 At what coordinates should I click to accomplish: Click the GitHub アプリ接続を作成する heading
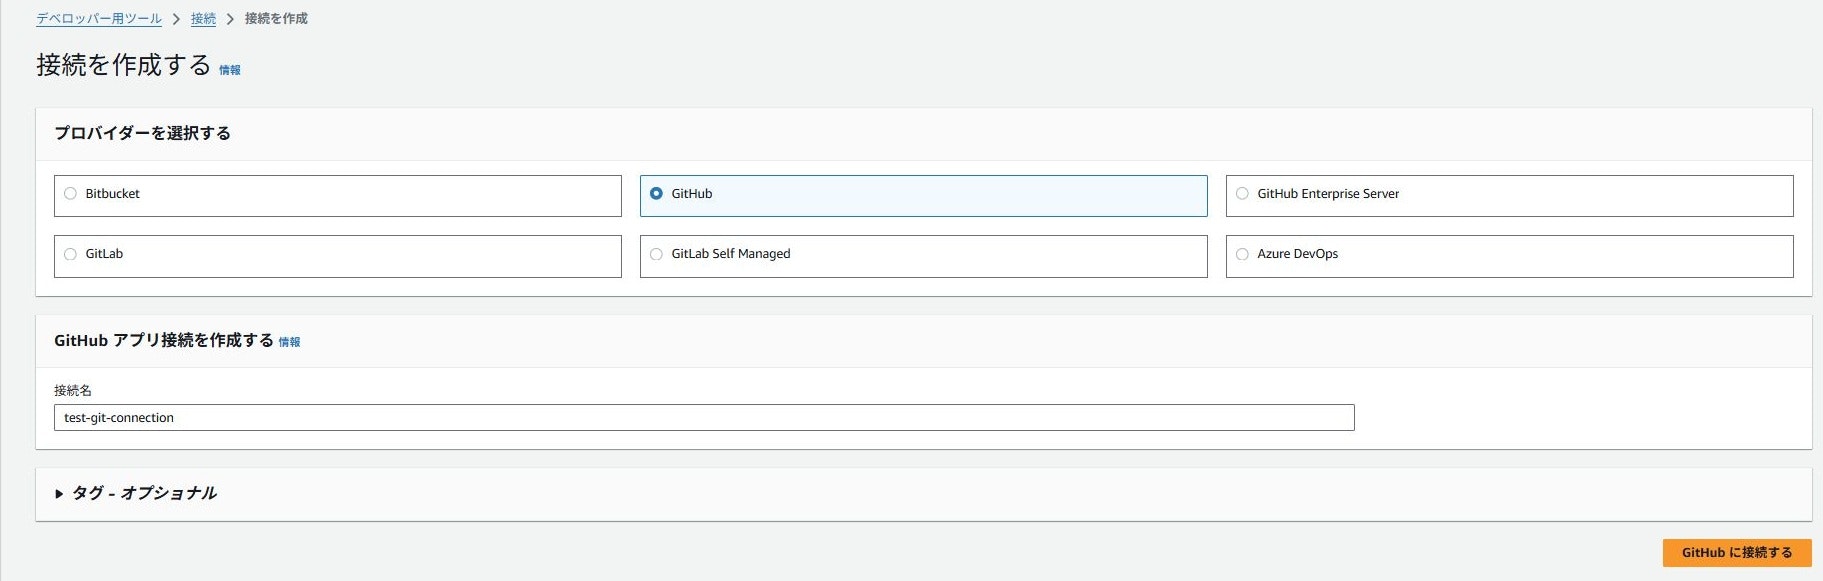pos(164,340)
